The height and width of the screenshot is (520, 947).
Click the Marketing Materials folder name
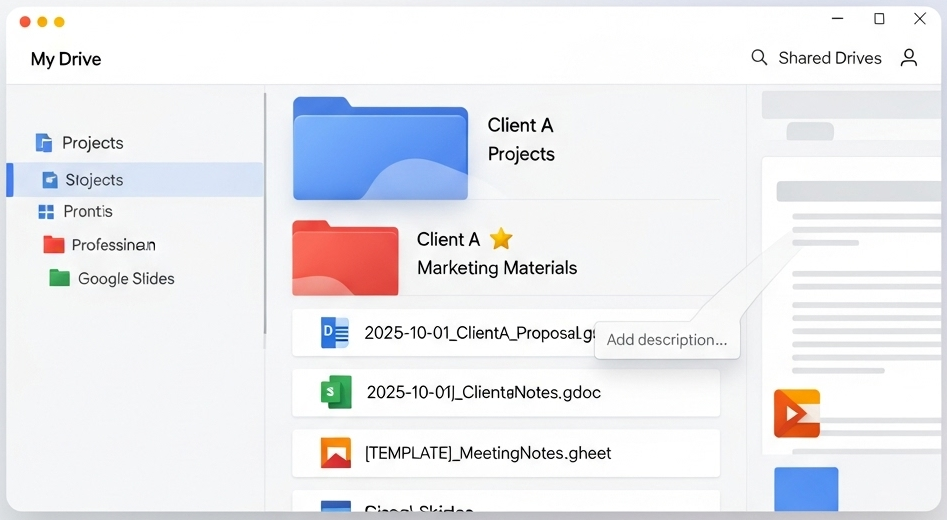pos(497,268)
